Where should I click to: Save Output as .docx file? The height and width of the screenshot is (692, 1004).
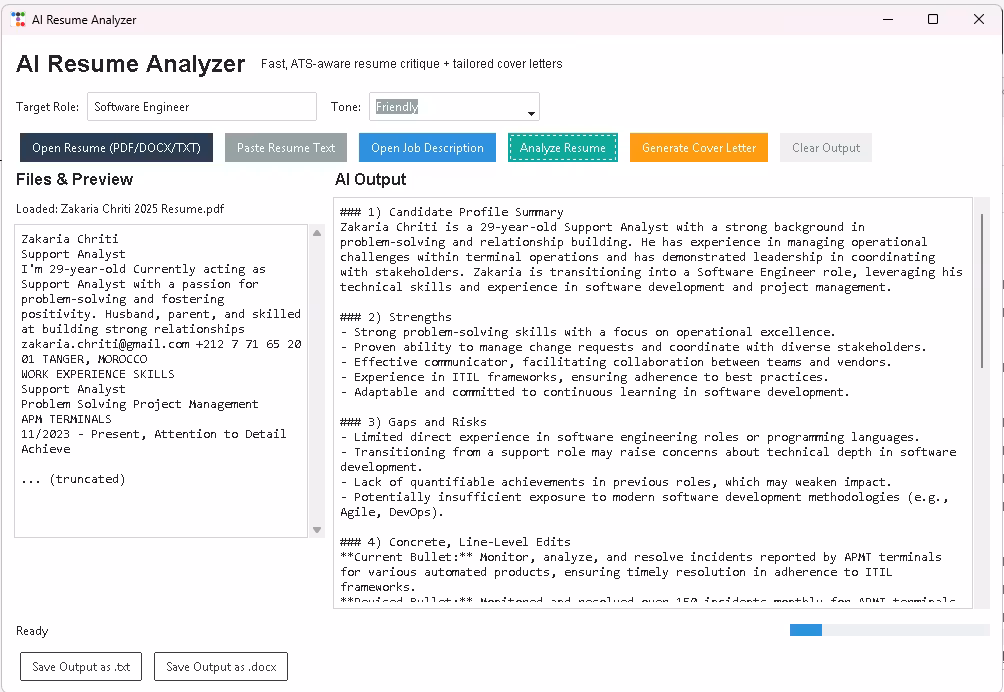pyautogui.click(x=221, y=667)
